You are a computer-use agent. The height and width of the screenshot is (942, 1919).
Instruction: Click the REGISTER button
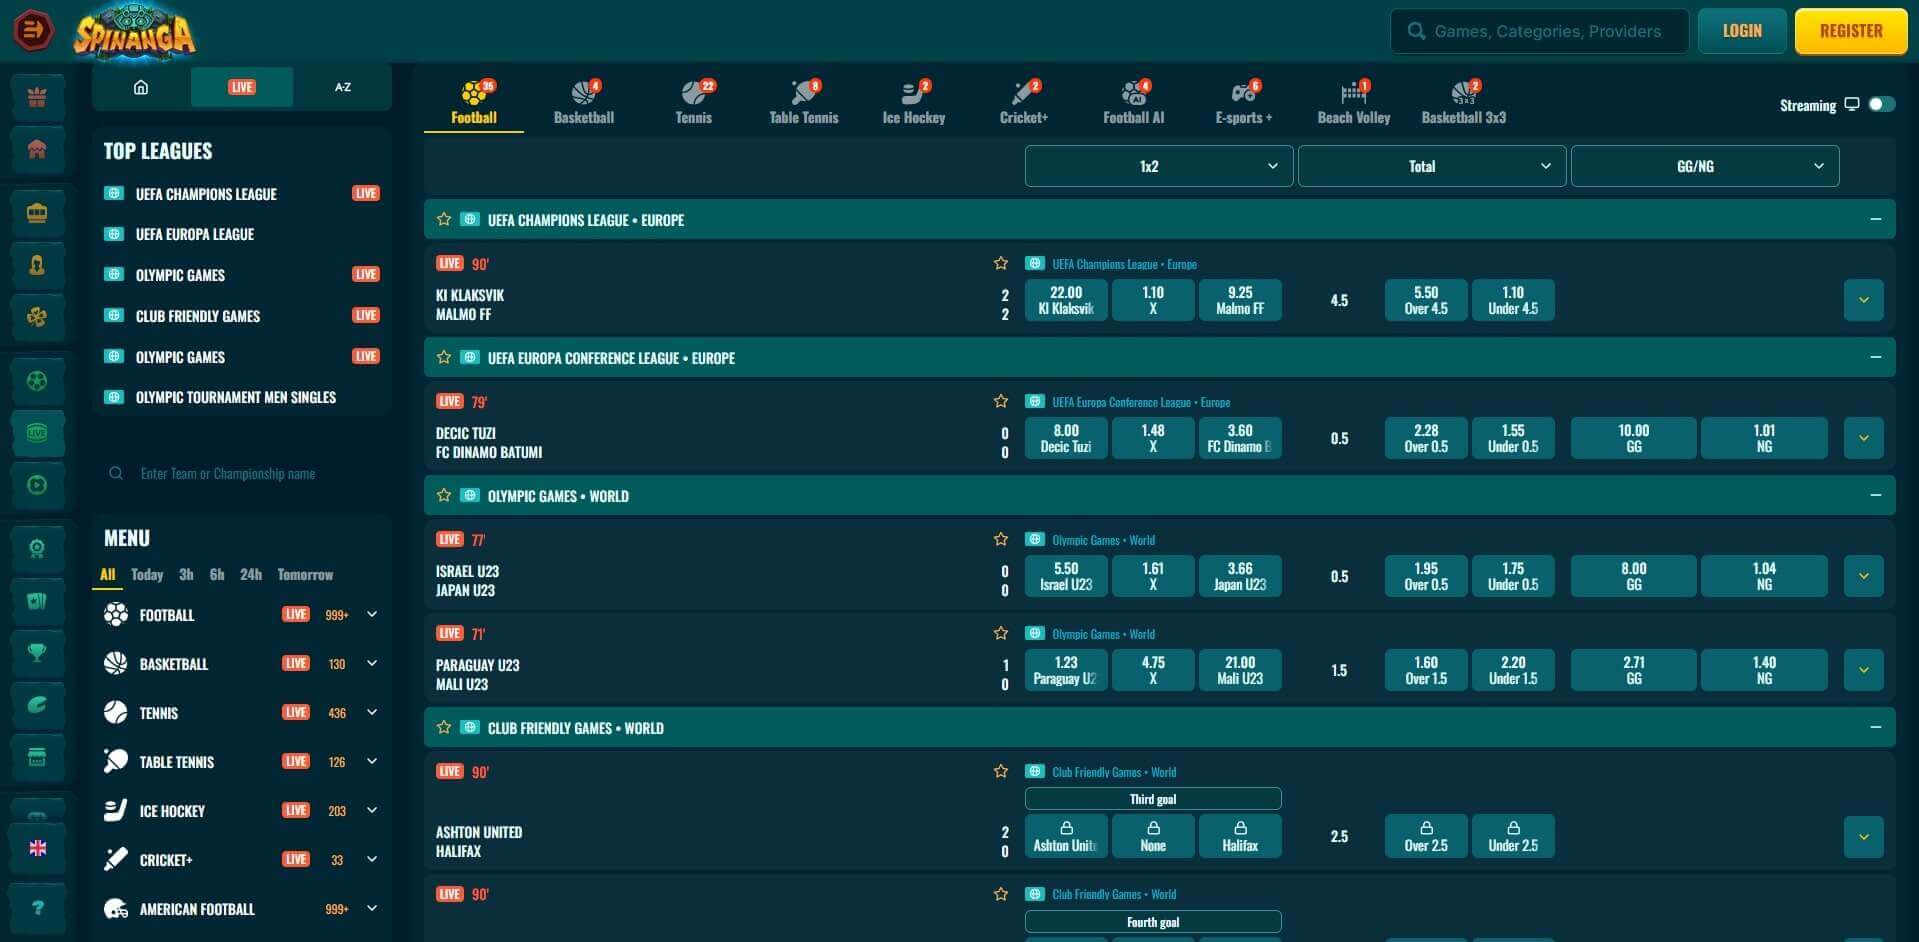[1851, 31]
